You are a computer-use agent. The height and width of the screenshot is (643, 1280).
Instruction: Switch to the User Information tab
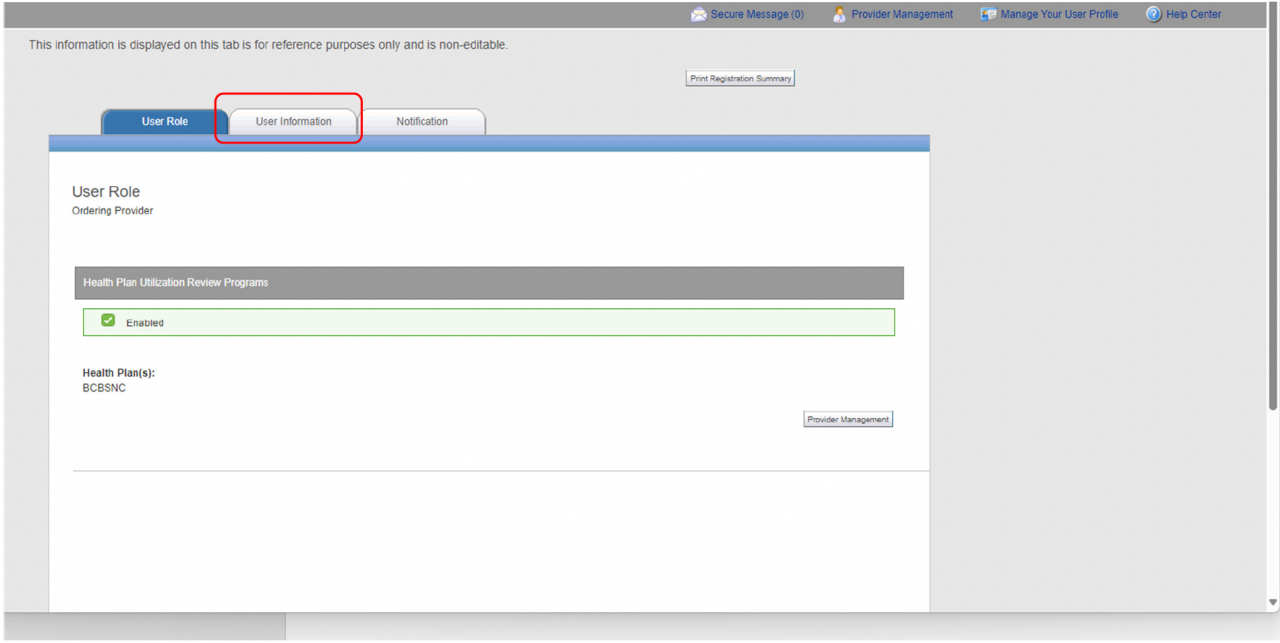[x=293, y=122]
